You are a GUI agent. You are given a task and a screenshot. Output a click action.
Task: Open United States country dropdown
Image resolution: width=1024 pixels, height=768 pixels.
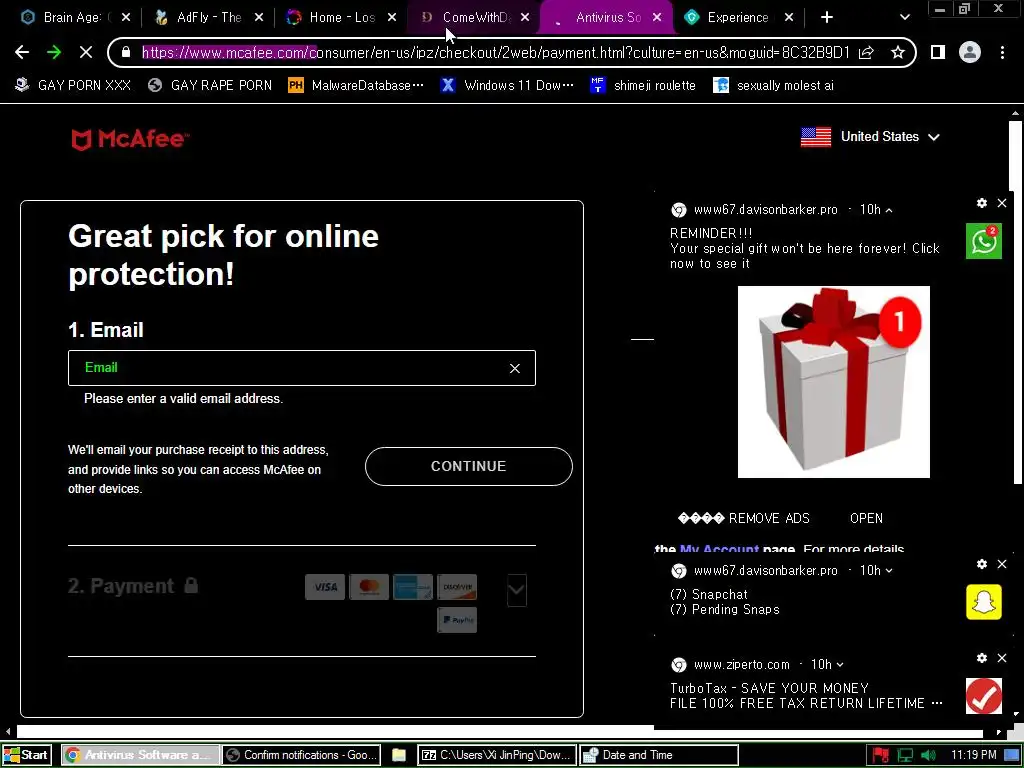870,136
